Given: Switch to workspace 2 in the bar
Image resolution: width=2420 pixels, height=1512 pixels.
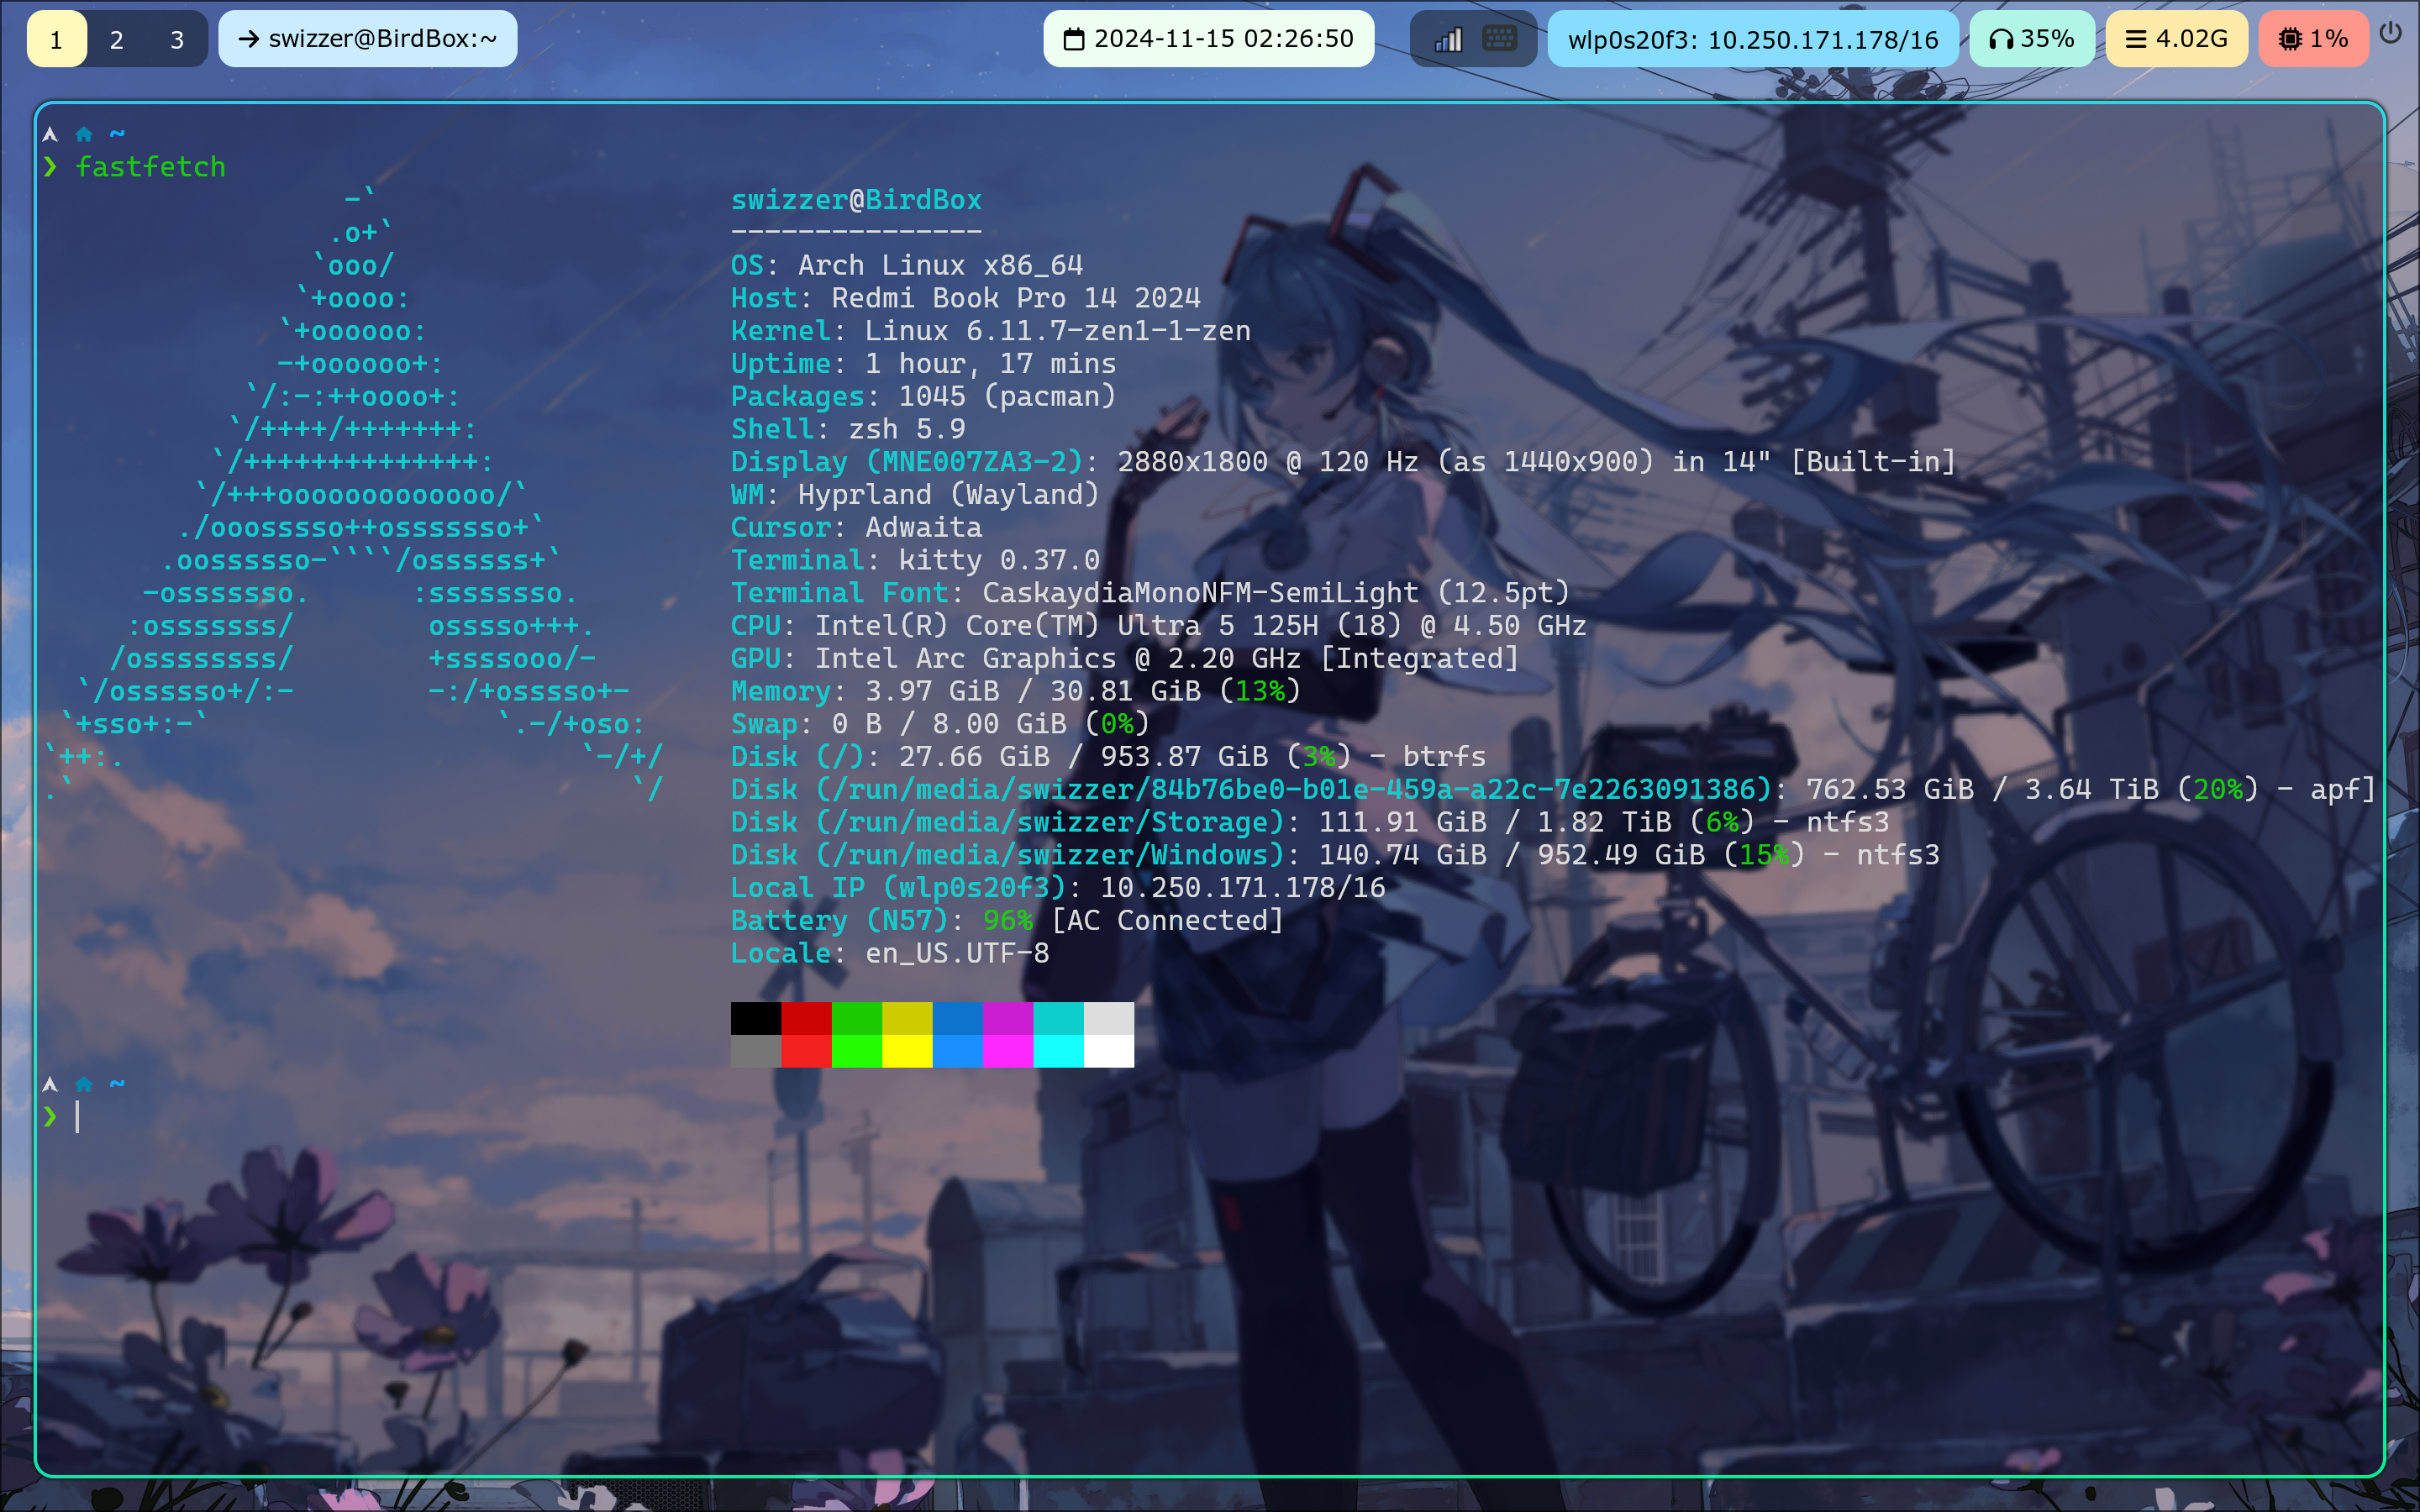Looking at the screenshot, I should 117,39.
